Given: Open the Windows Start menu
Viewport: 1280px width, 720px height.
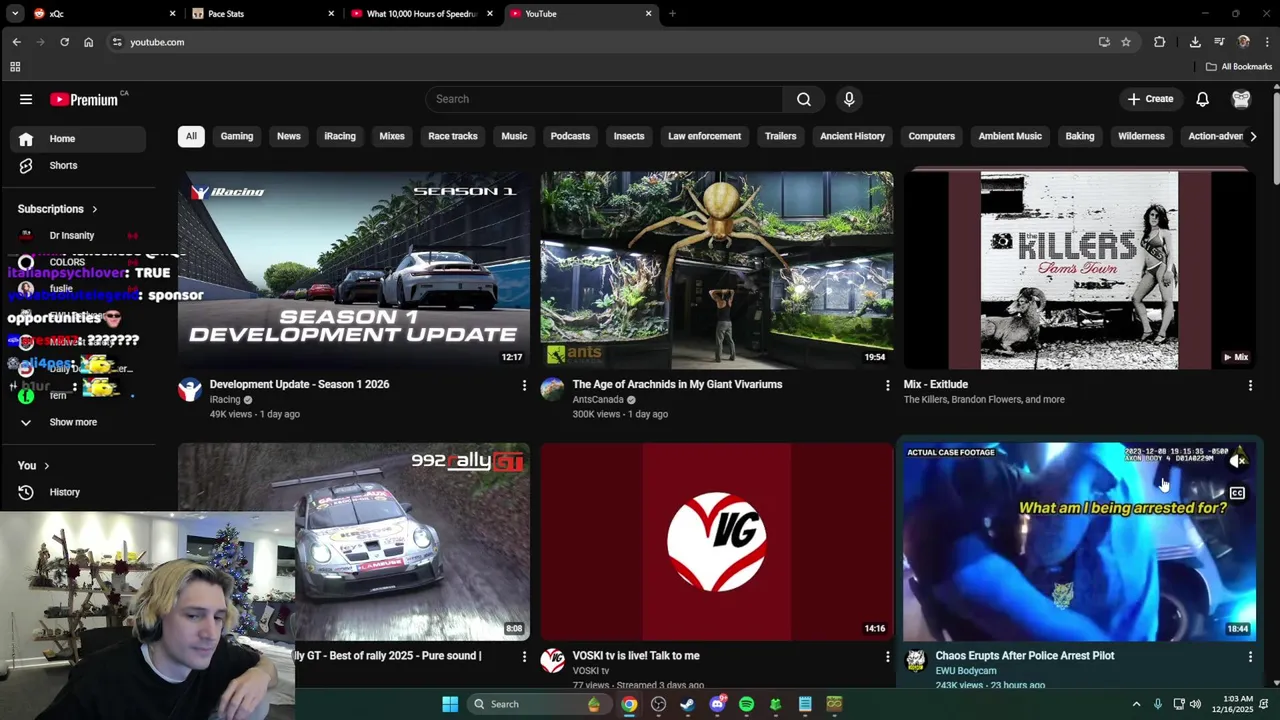Looking at the screenshot, I should tap(450, 704).
